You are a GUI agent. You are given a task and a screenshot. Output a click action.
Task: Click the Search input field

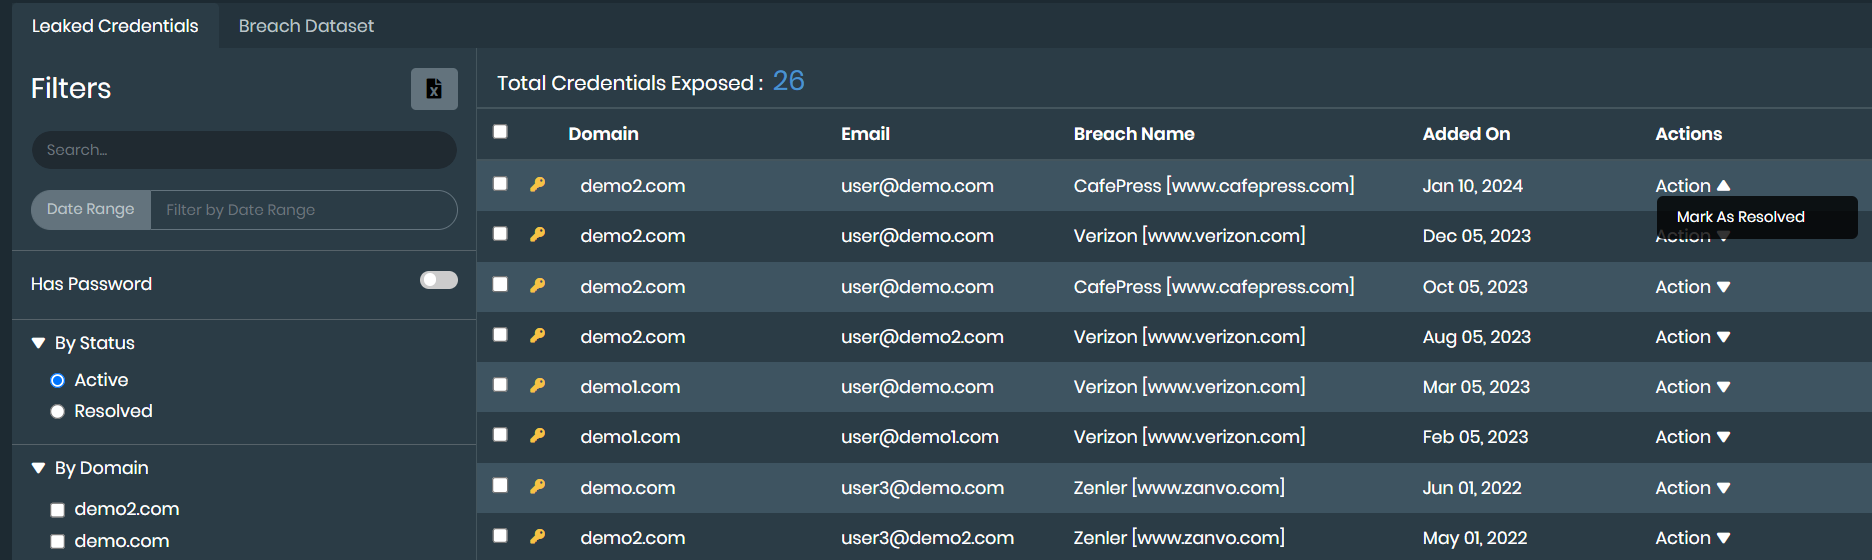point(244,150)
